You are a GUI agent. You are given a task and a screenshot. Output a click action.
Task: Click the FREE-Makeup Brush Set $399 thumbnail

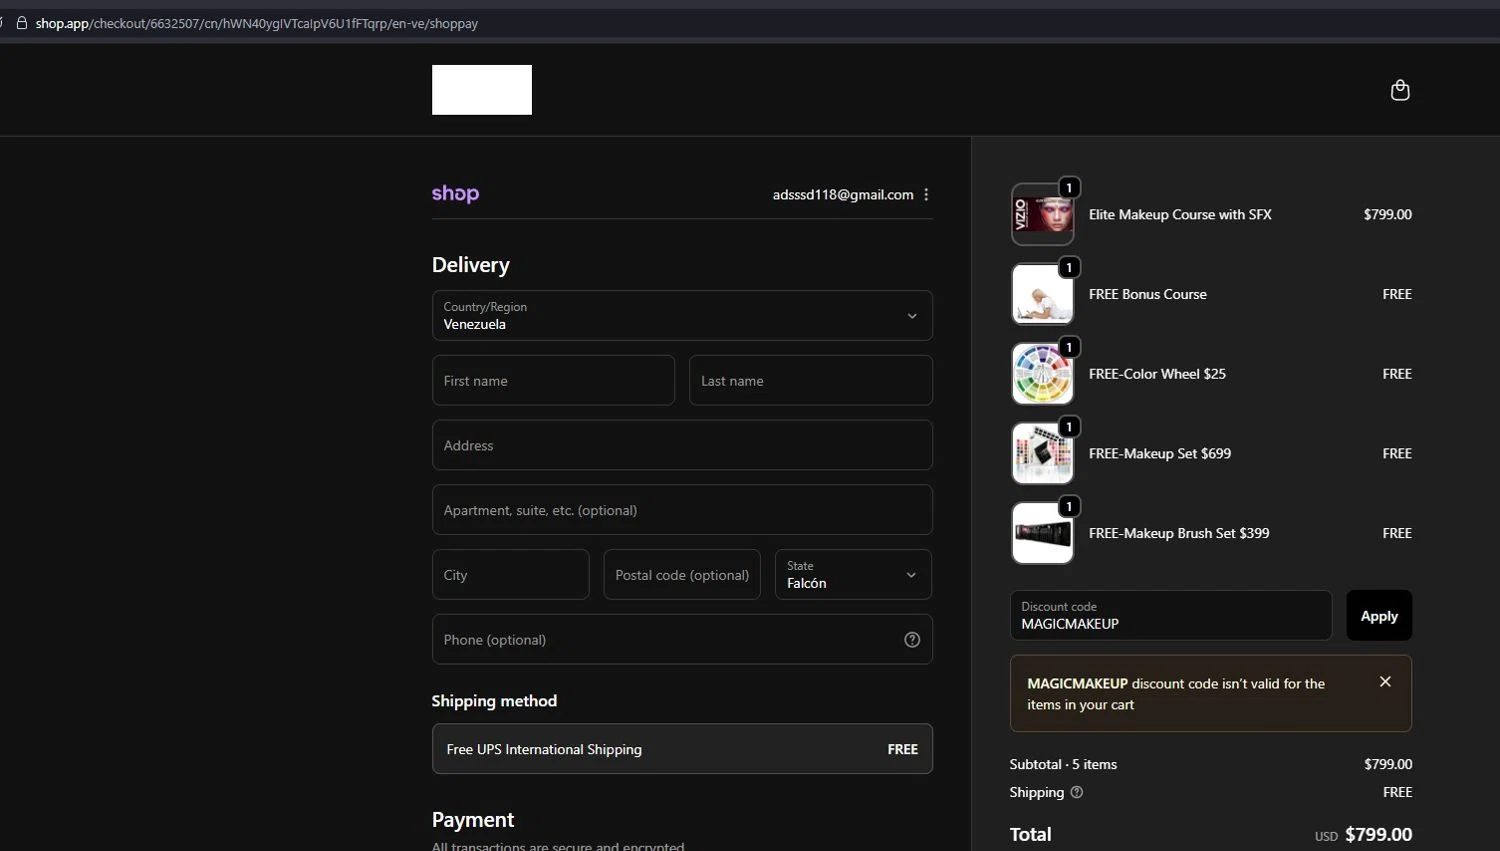(1043, 533)
